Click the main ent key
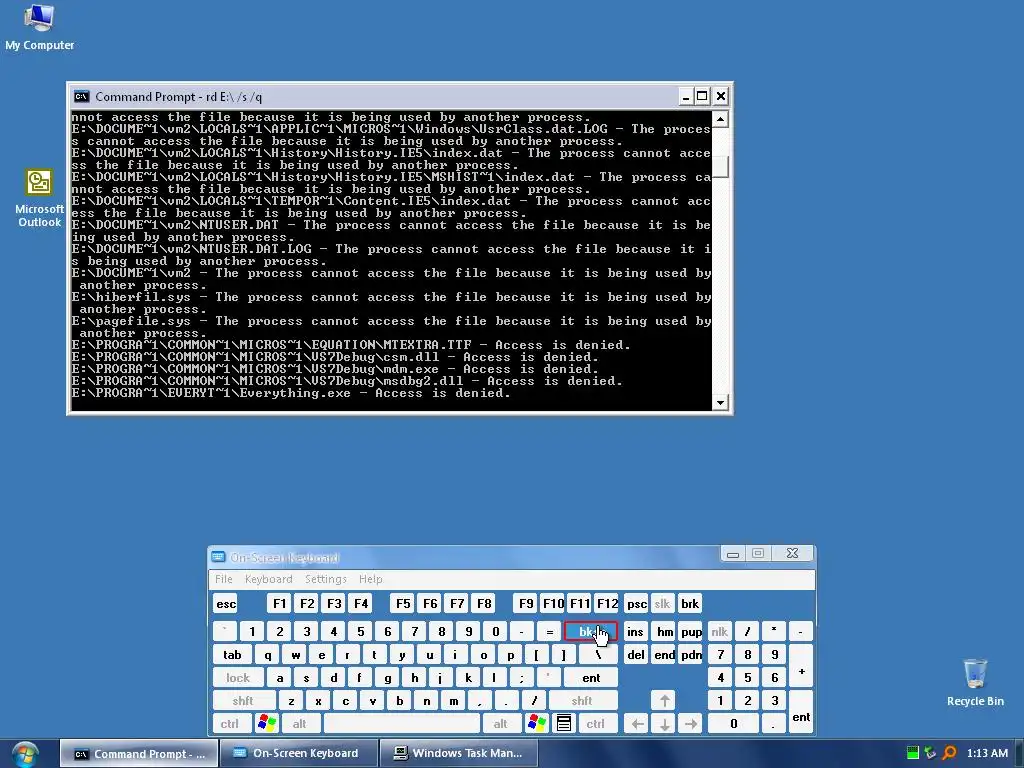Image resolution: width=1024 pixels, height=768 pixels. [591, 678]
